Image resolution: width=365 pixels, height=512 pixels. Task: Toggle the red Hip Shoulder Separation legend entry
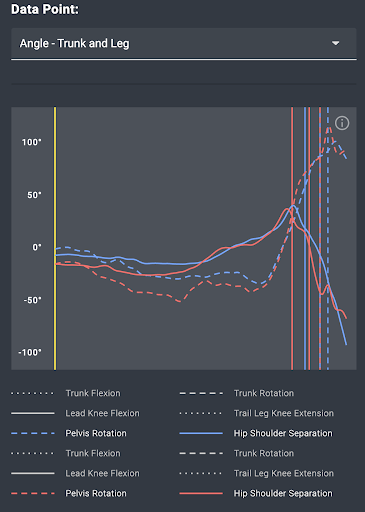point(256,493)
